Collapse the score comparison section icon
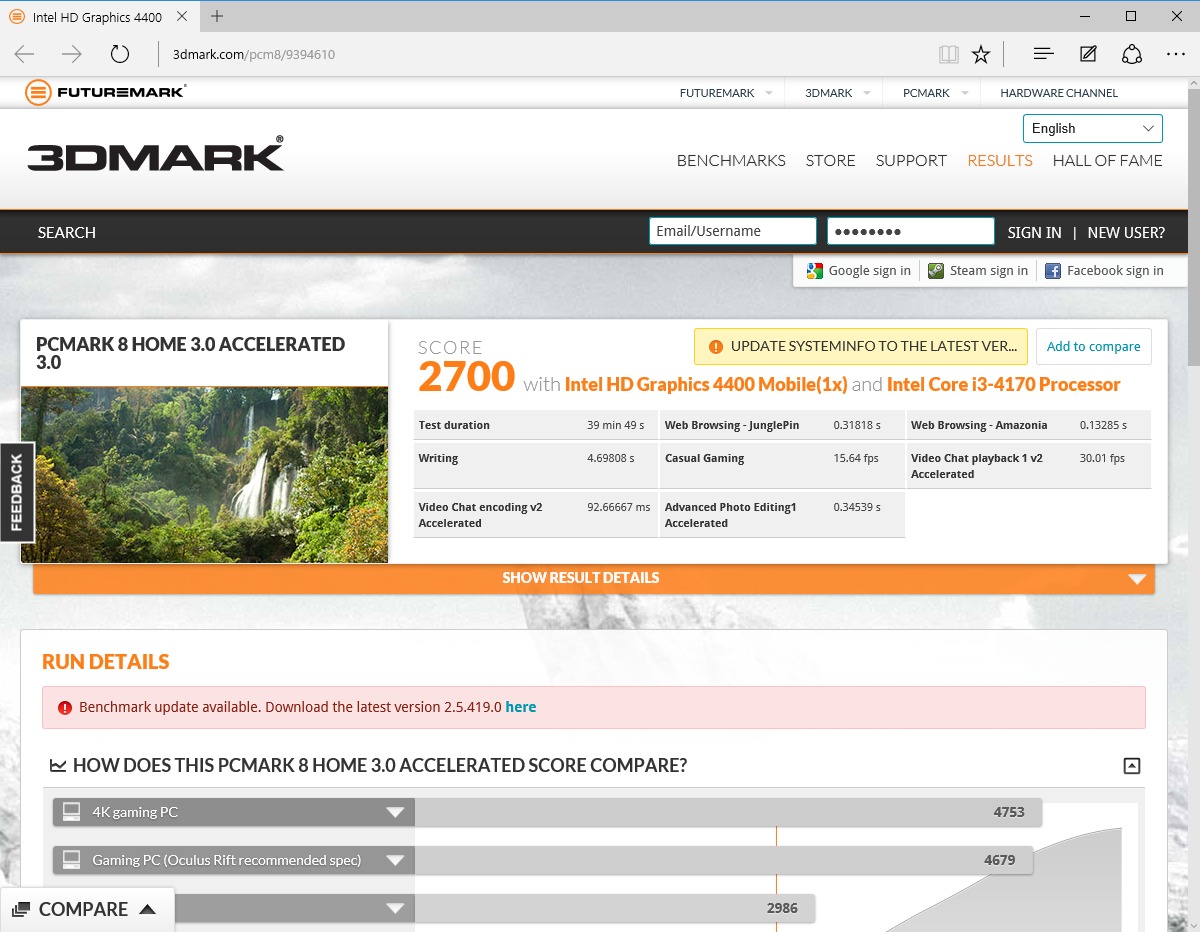Screen dimensions: 1200x932 point(1131,766)
